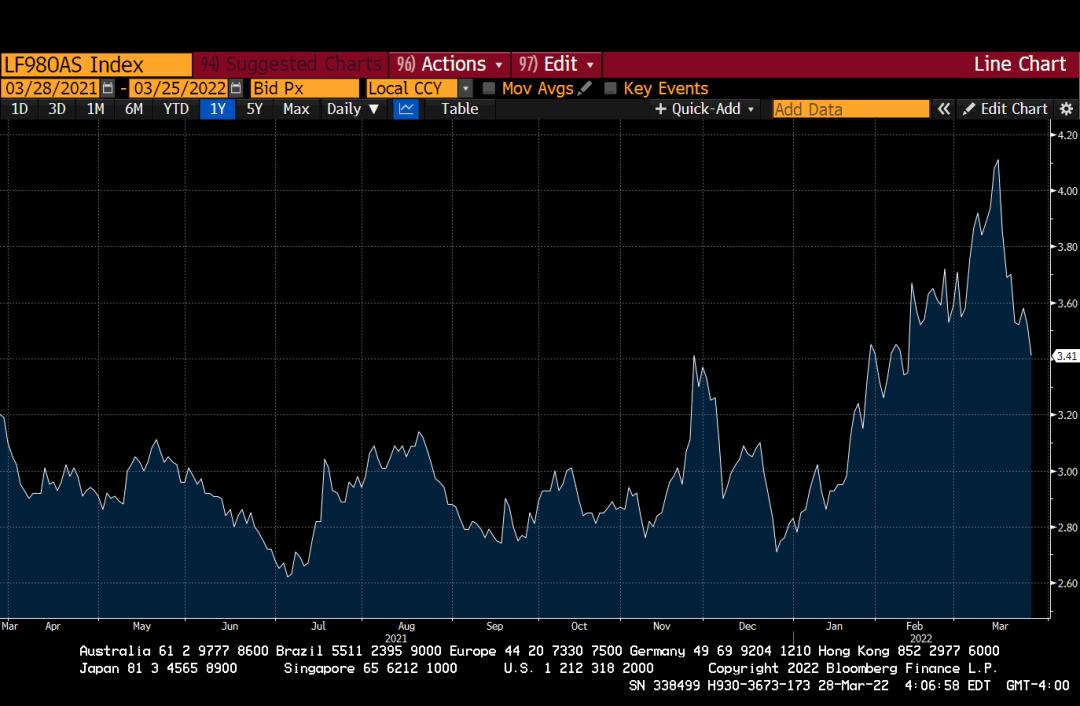This screenshot has width=1080, height=706.
Task: Select the Max time range button
Action: [x=296, y=109]
